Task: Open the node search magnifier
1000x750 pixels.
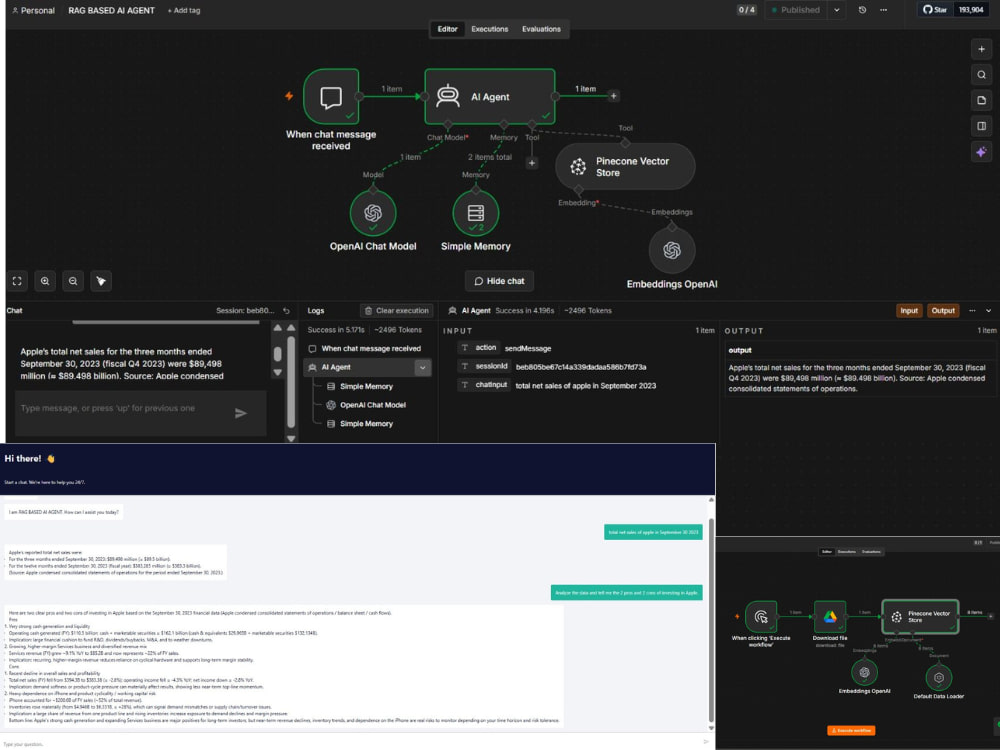Action: tap(982, 75)
